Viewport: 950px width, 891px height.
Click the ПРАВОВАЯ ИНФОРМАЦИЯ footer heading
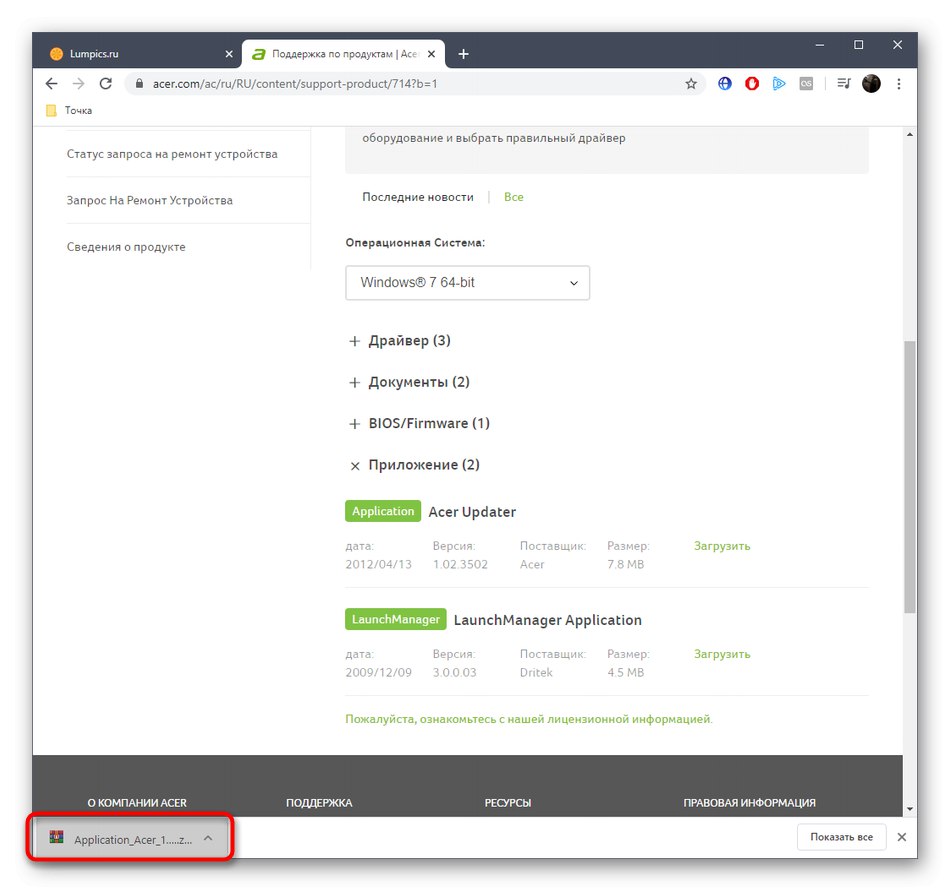tap(749, 803)
